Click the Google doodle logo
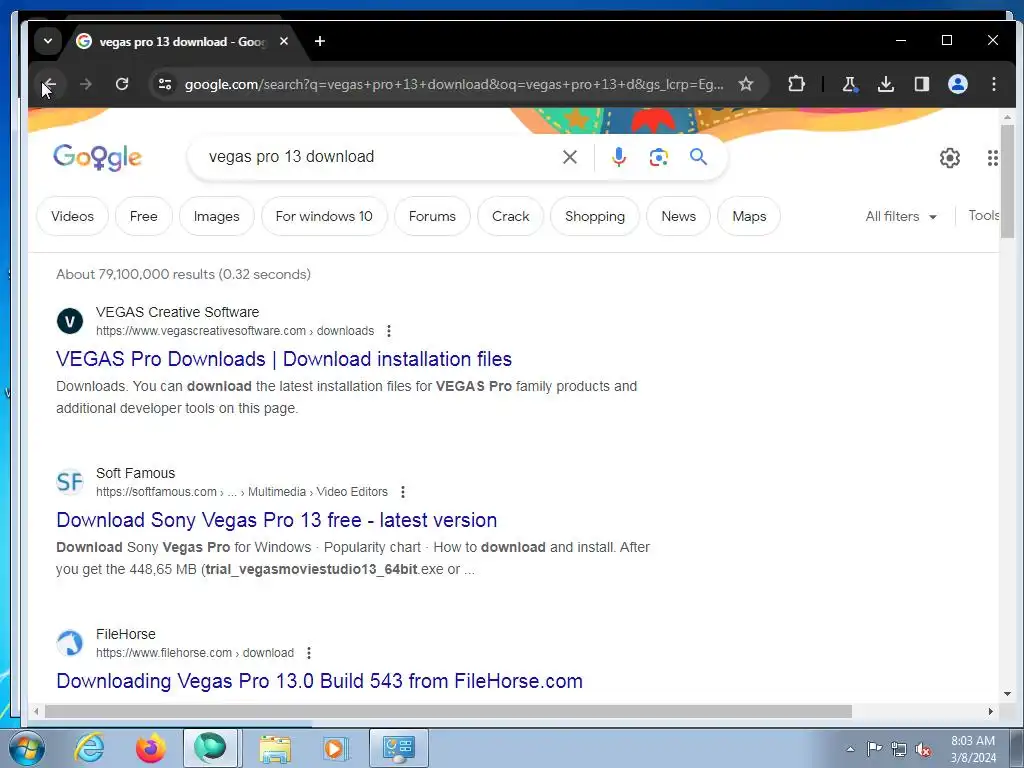The image size is (1024, 768). click(98, 157)
